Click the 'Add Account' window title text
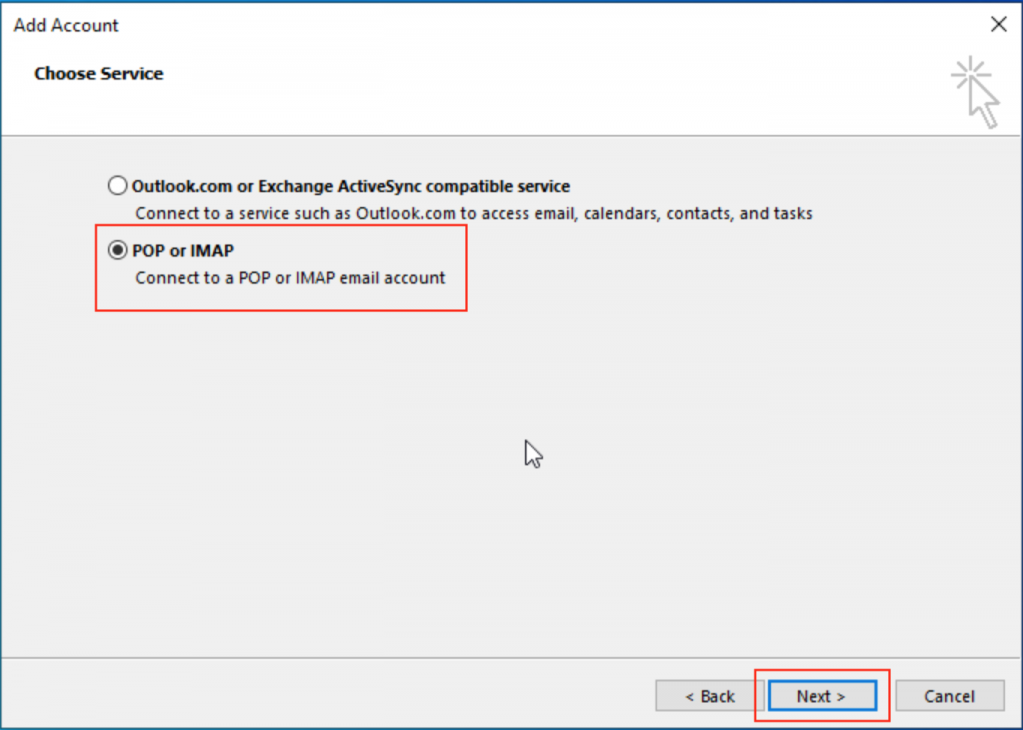 (66, 25)
